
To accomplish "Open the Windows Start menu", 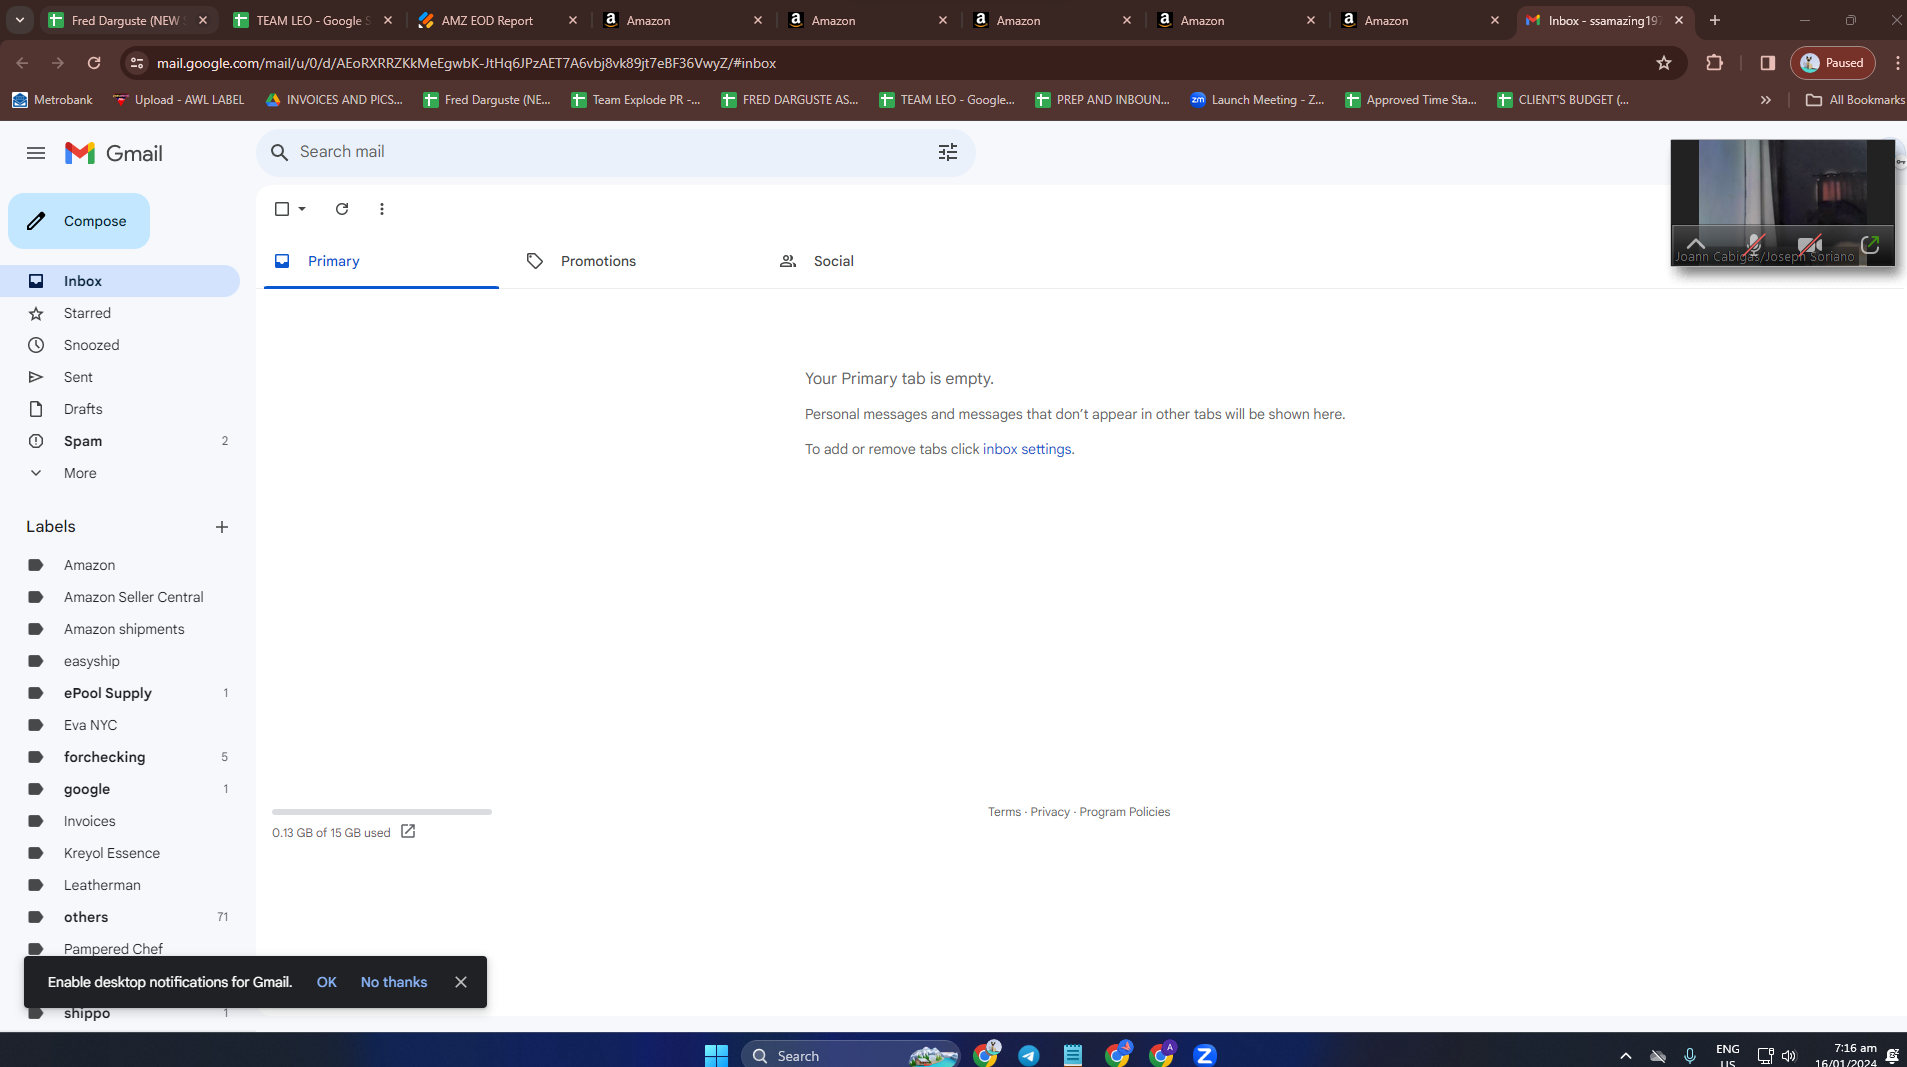I will coord(716,1055).
